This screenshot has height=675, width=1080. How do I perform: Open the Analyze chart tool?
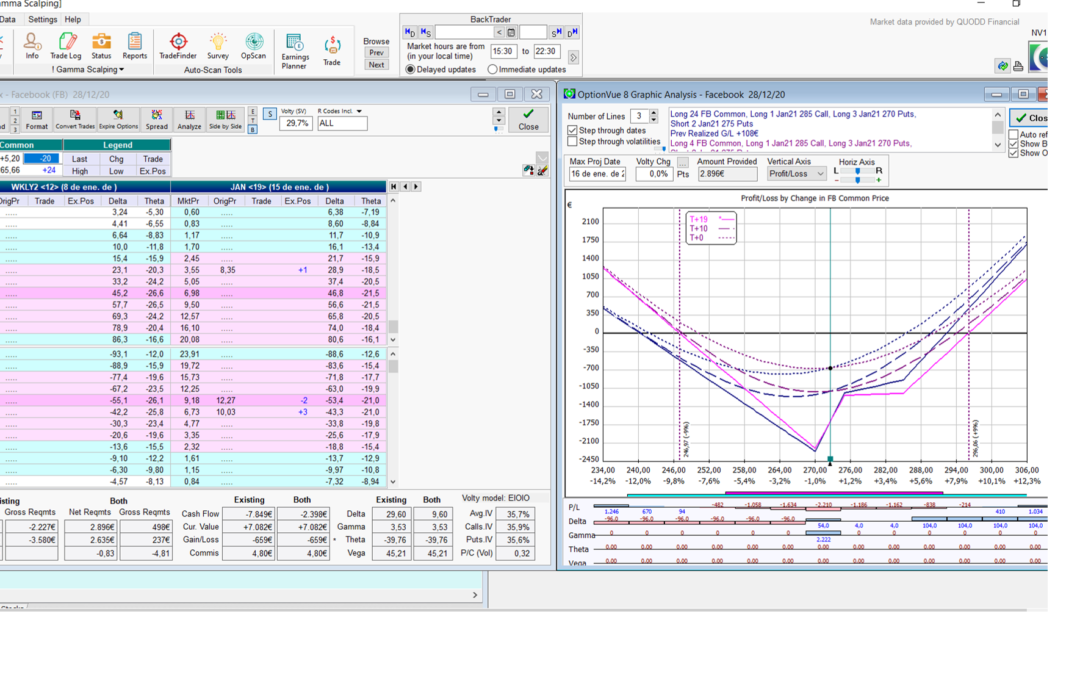189,120
